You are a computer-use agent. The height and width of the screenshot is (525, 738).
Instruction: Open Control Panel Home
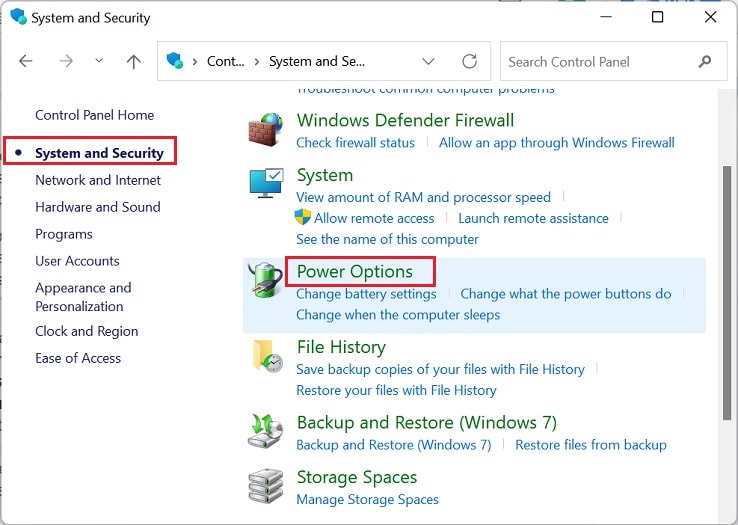coord(95,115)
